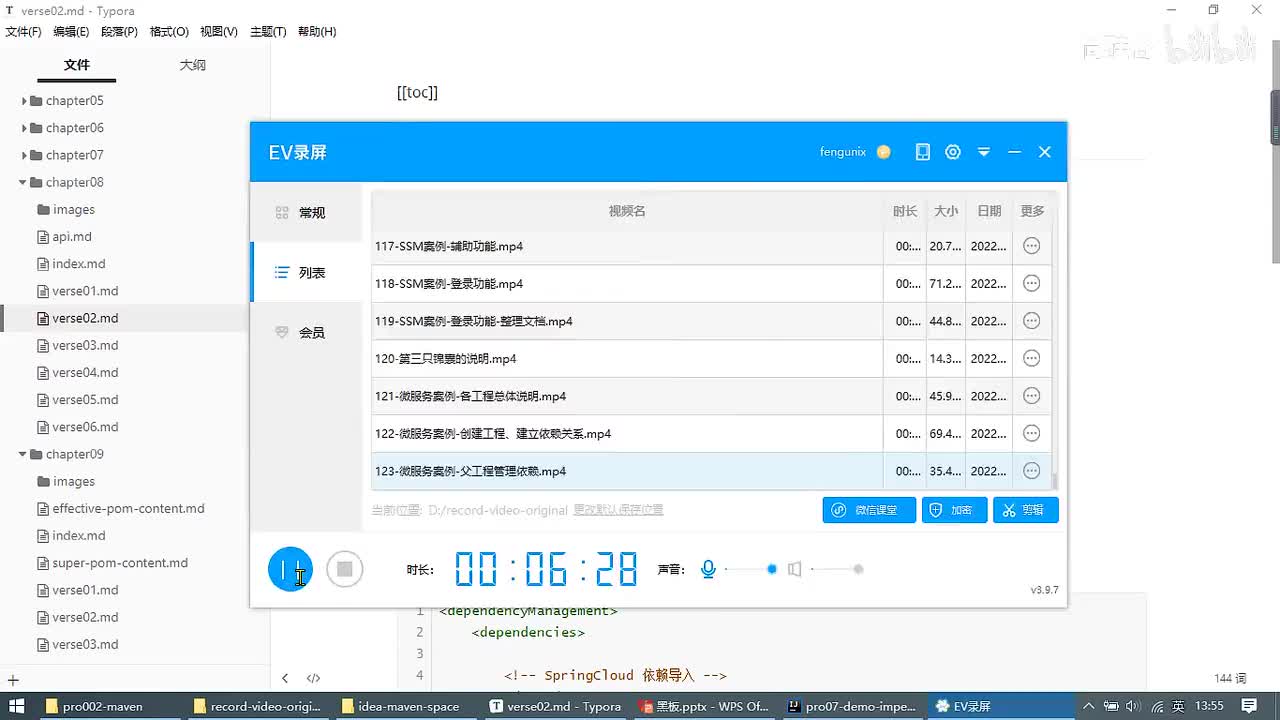This screenshot has height=720, width=1280.
Task: Open verse06.md in the file tree
Action: tap(85, 427)
